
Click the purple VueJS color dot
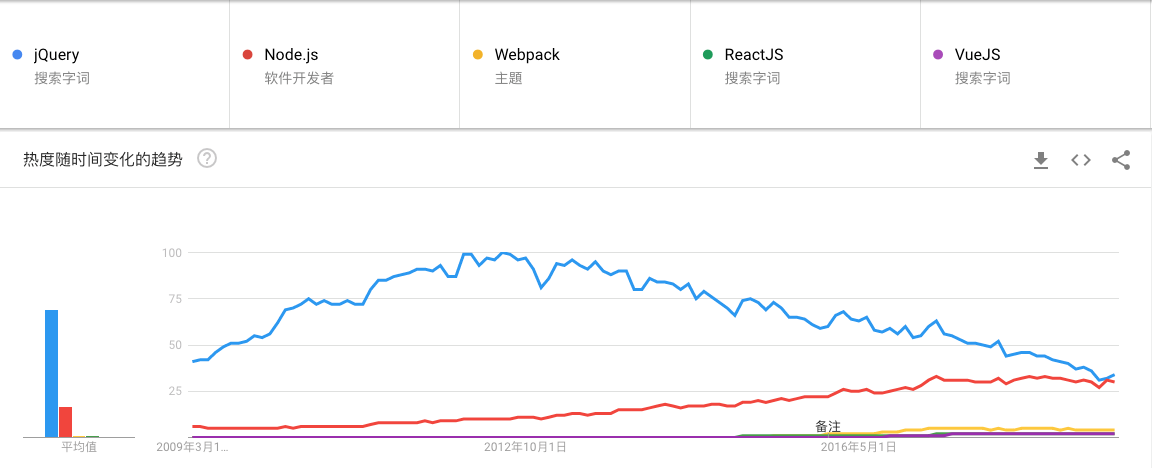pos(937,55)
